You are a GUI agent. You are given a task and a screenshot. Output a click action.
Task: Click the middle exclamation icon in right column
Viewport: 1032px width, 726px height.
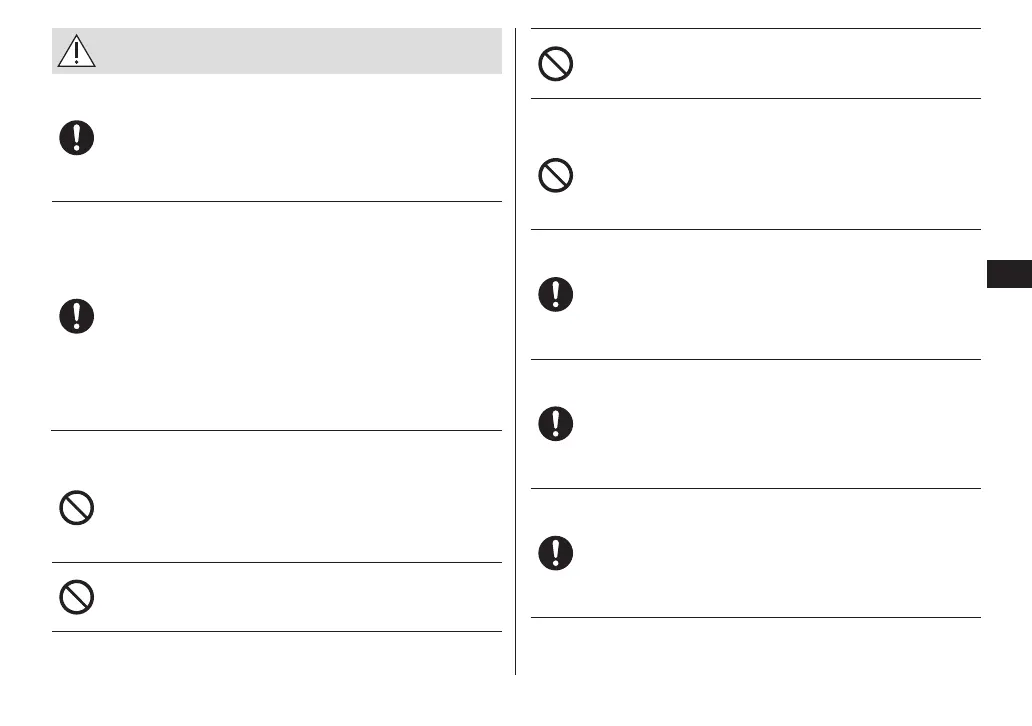(556, 424)
